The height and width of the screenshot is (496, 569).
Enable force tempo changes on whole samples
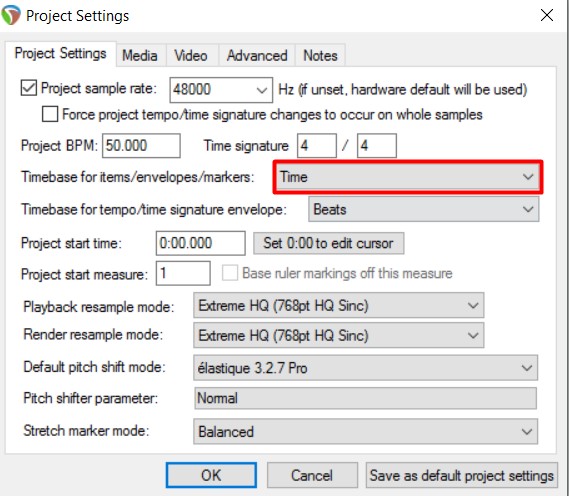50,114
